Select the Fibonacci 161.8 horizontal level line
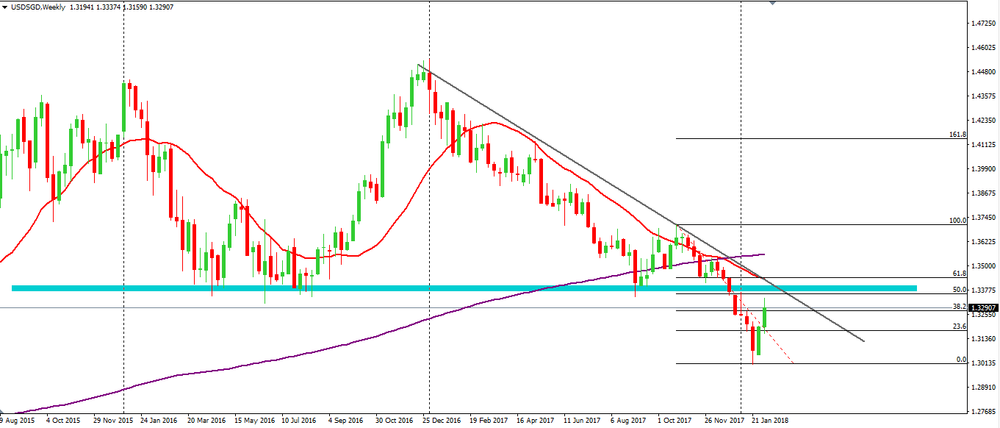This screenshot has height=428, width=1000. tap(823, 138)
